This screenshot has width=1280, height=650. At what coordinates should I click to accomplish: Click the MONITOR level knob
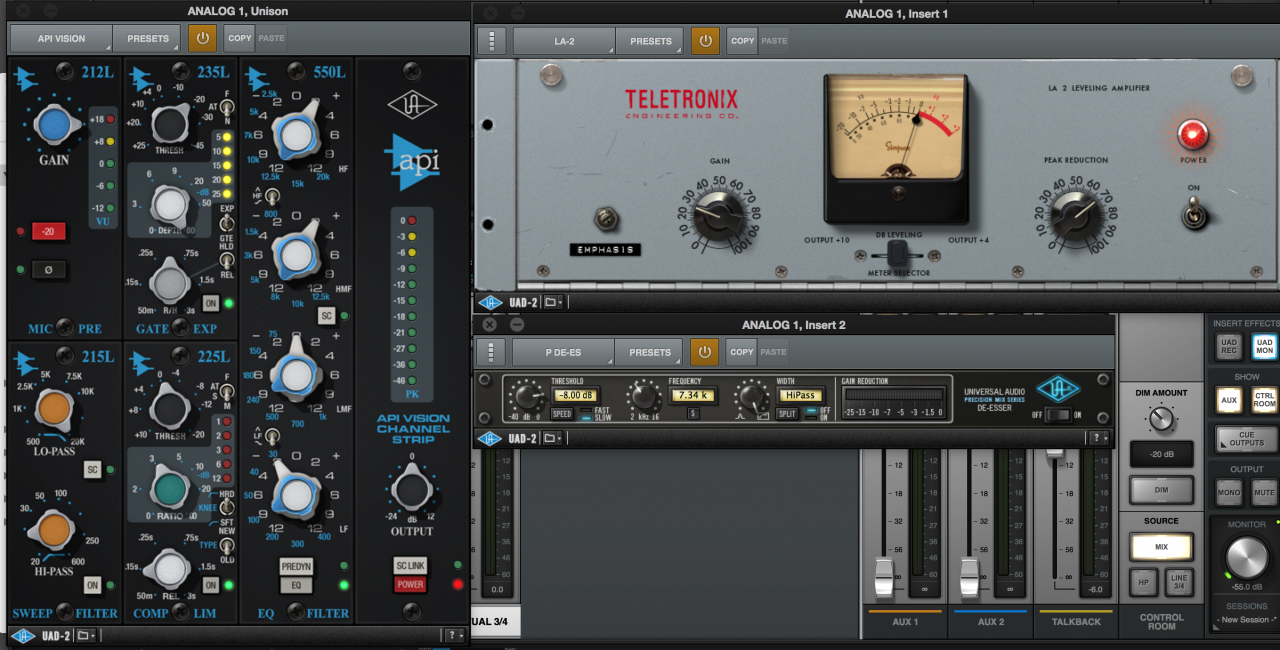pos(1246,557)
